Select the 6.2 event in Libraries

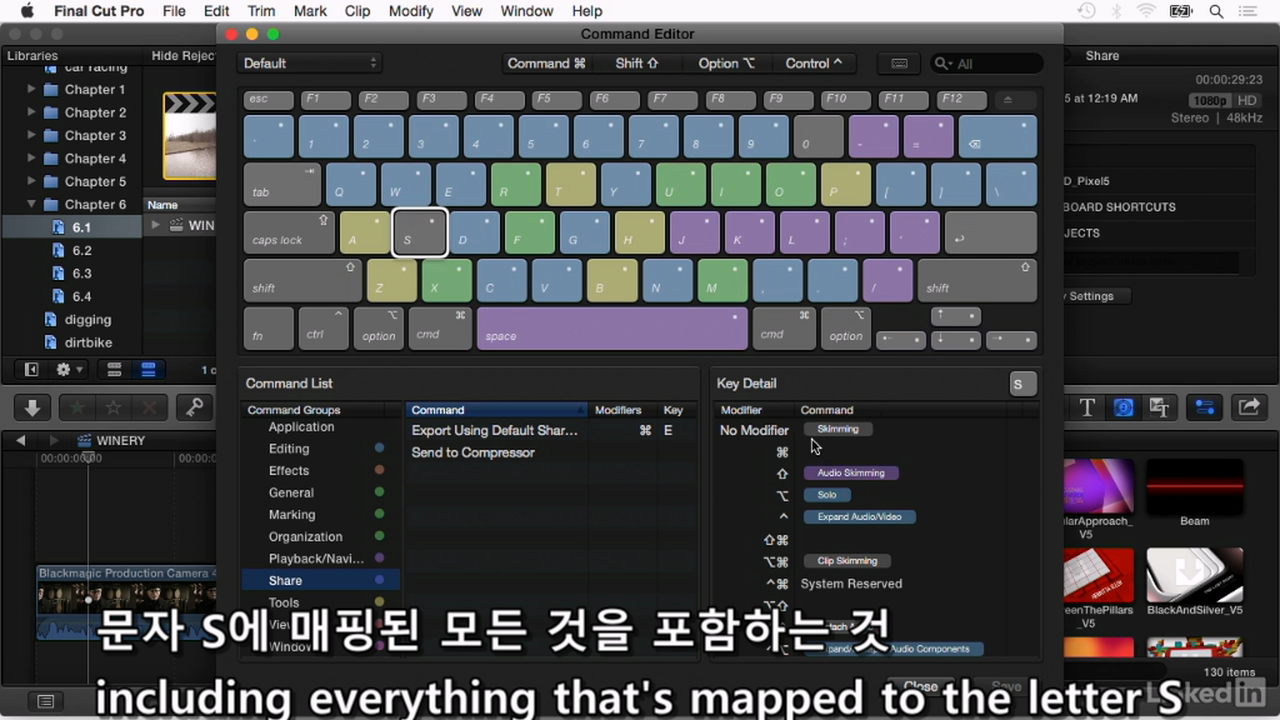(x=81, y=250)
